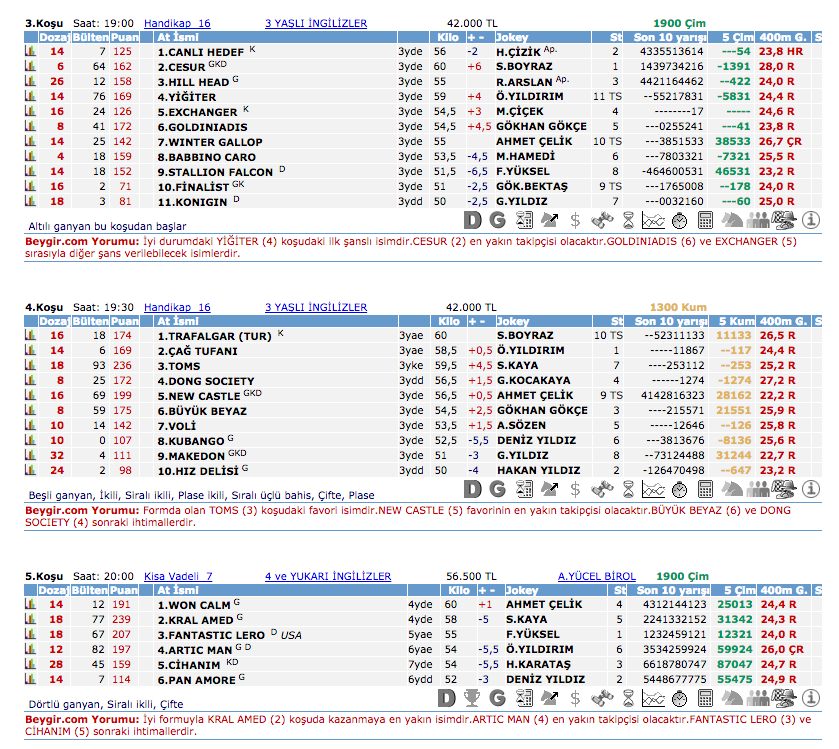Click the G icon in race 5 toolbar

click(497, 697)
